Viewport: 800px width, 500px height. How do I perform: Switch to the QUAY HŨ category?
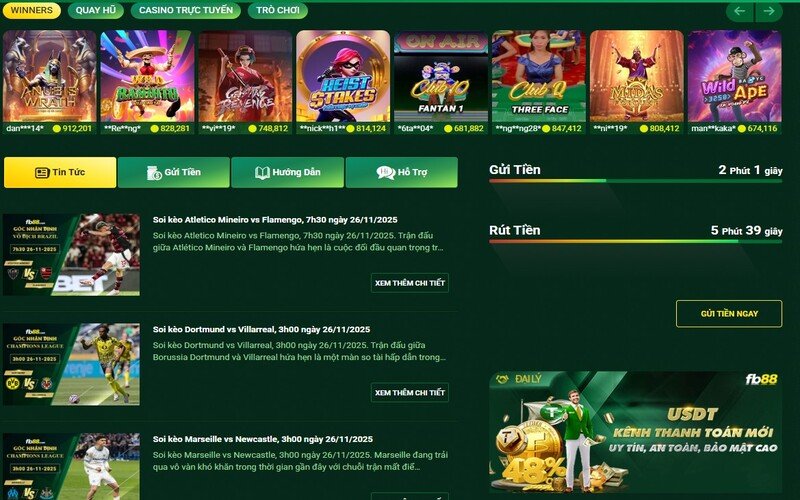[95, 10]
